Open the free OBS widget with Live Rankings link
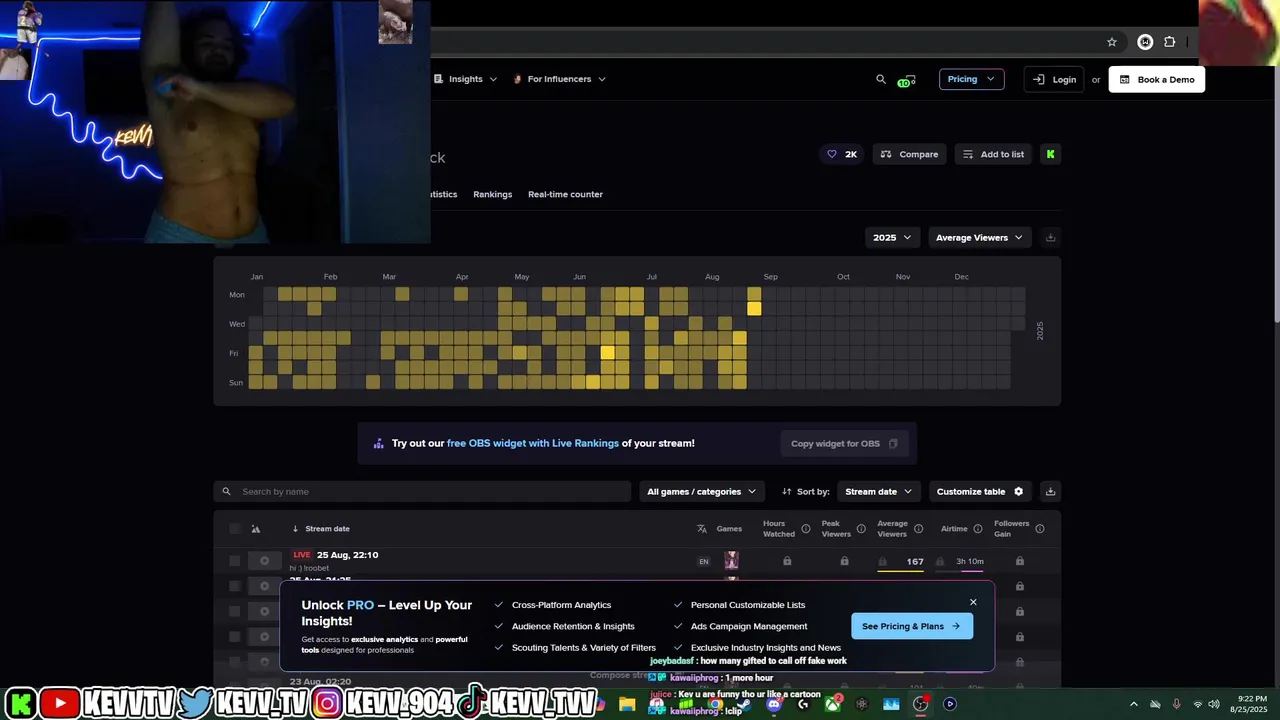Image resolution: width=1280 pixels, height=720 pixels. (533, 443)
